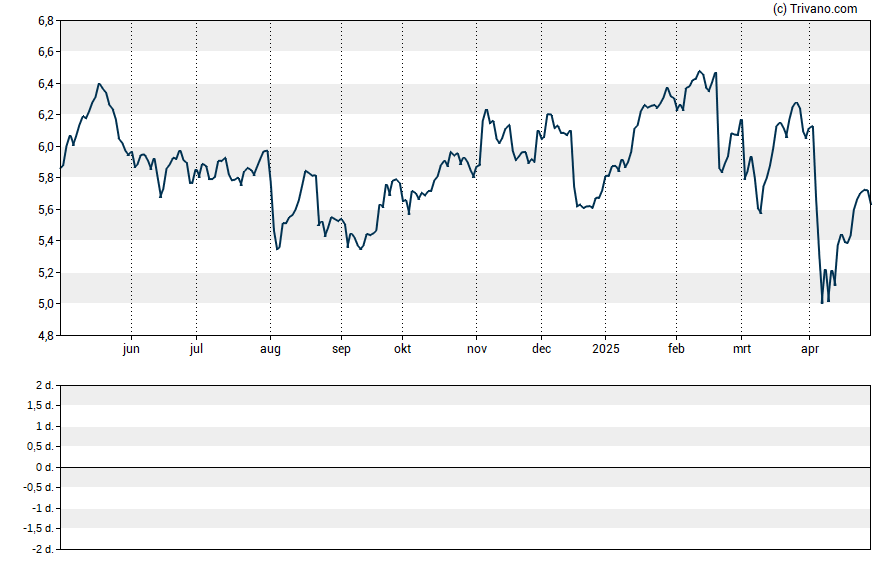Image resolution: width=888 pixels, height=565 pixels.
Task: Click the '-0,5 d.' lower chart label
Action: pyautogui.click(x=38, y=488)
